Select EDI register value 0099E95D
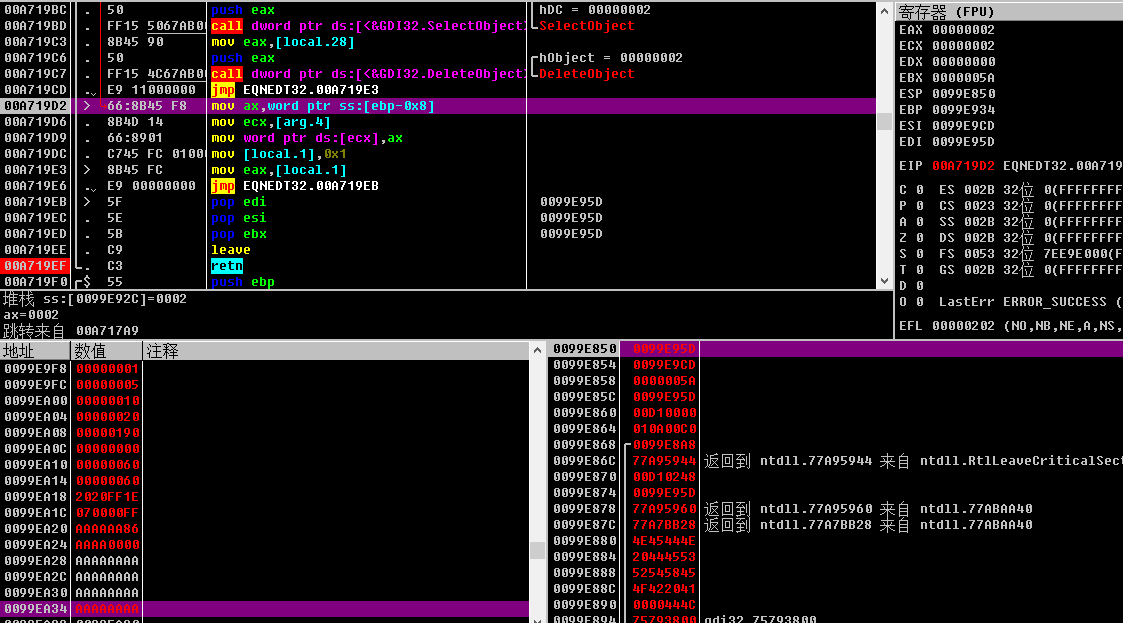 pyautogui.click(x=963, y=142)
